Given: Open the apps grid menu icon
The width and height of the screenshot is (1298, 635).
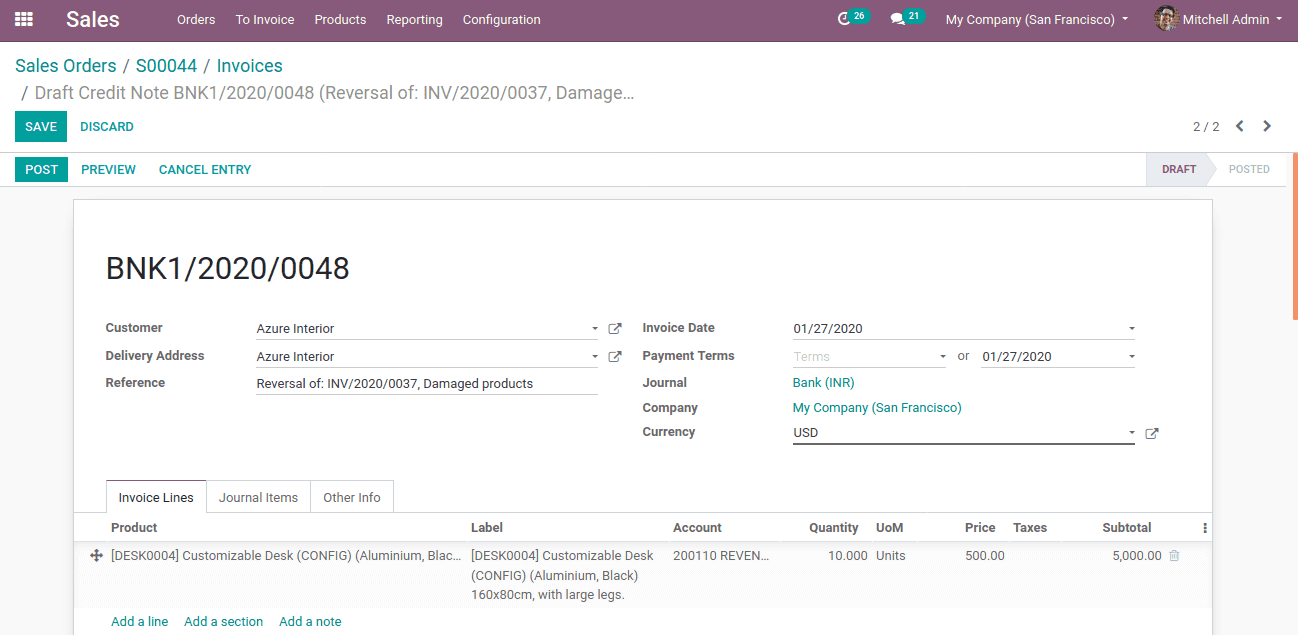Looking at the screenshot, I should pos(23,19).
